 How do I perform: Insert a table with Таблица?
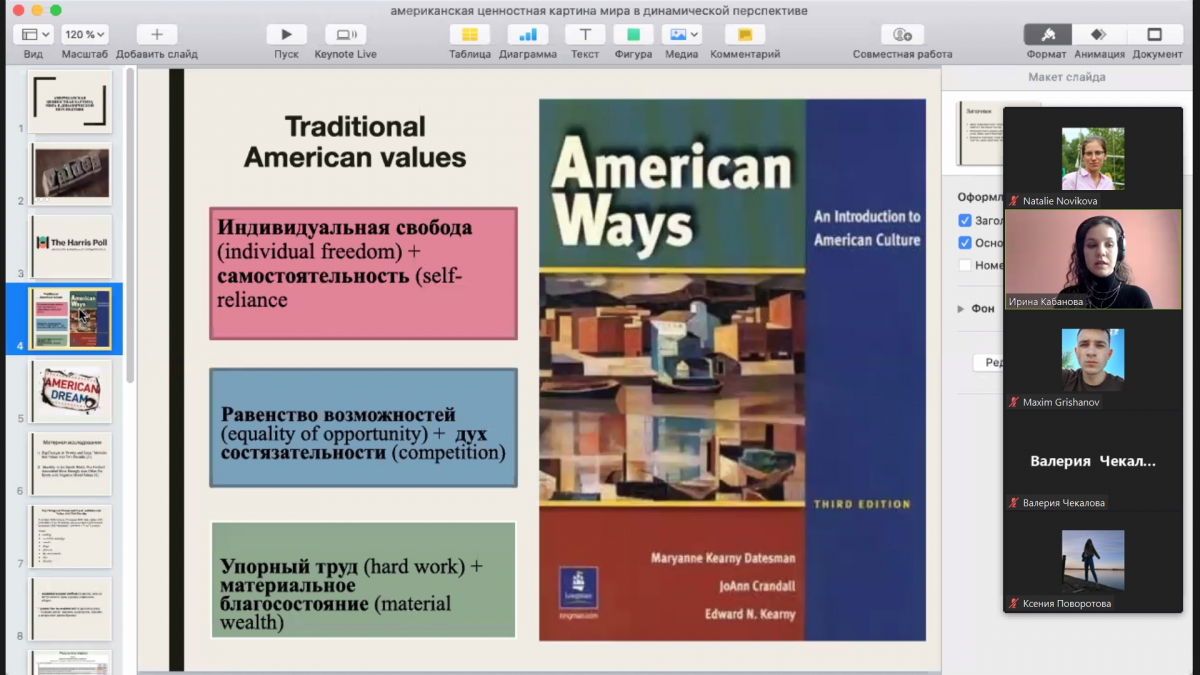click(469, 35)
